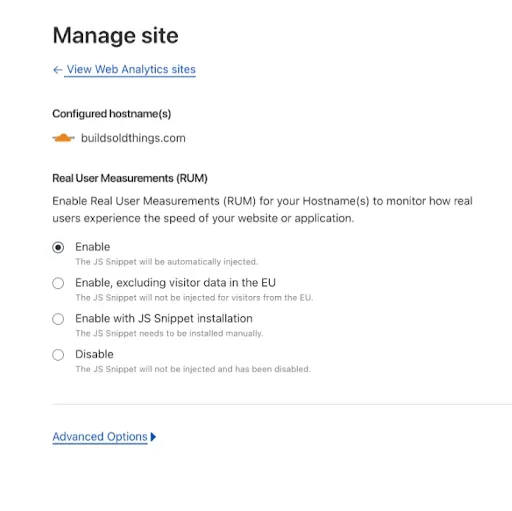
Task: Click the 'Enable with JS Snippet installation' label
Action: point(164,319)
